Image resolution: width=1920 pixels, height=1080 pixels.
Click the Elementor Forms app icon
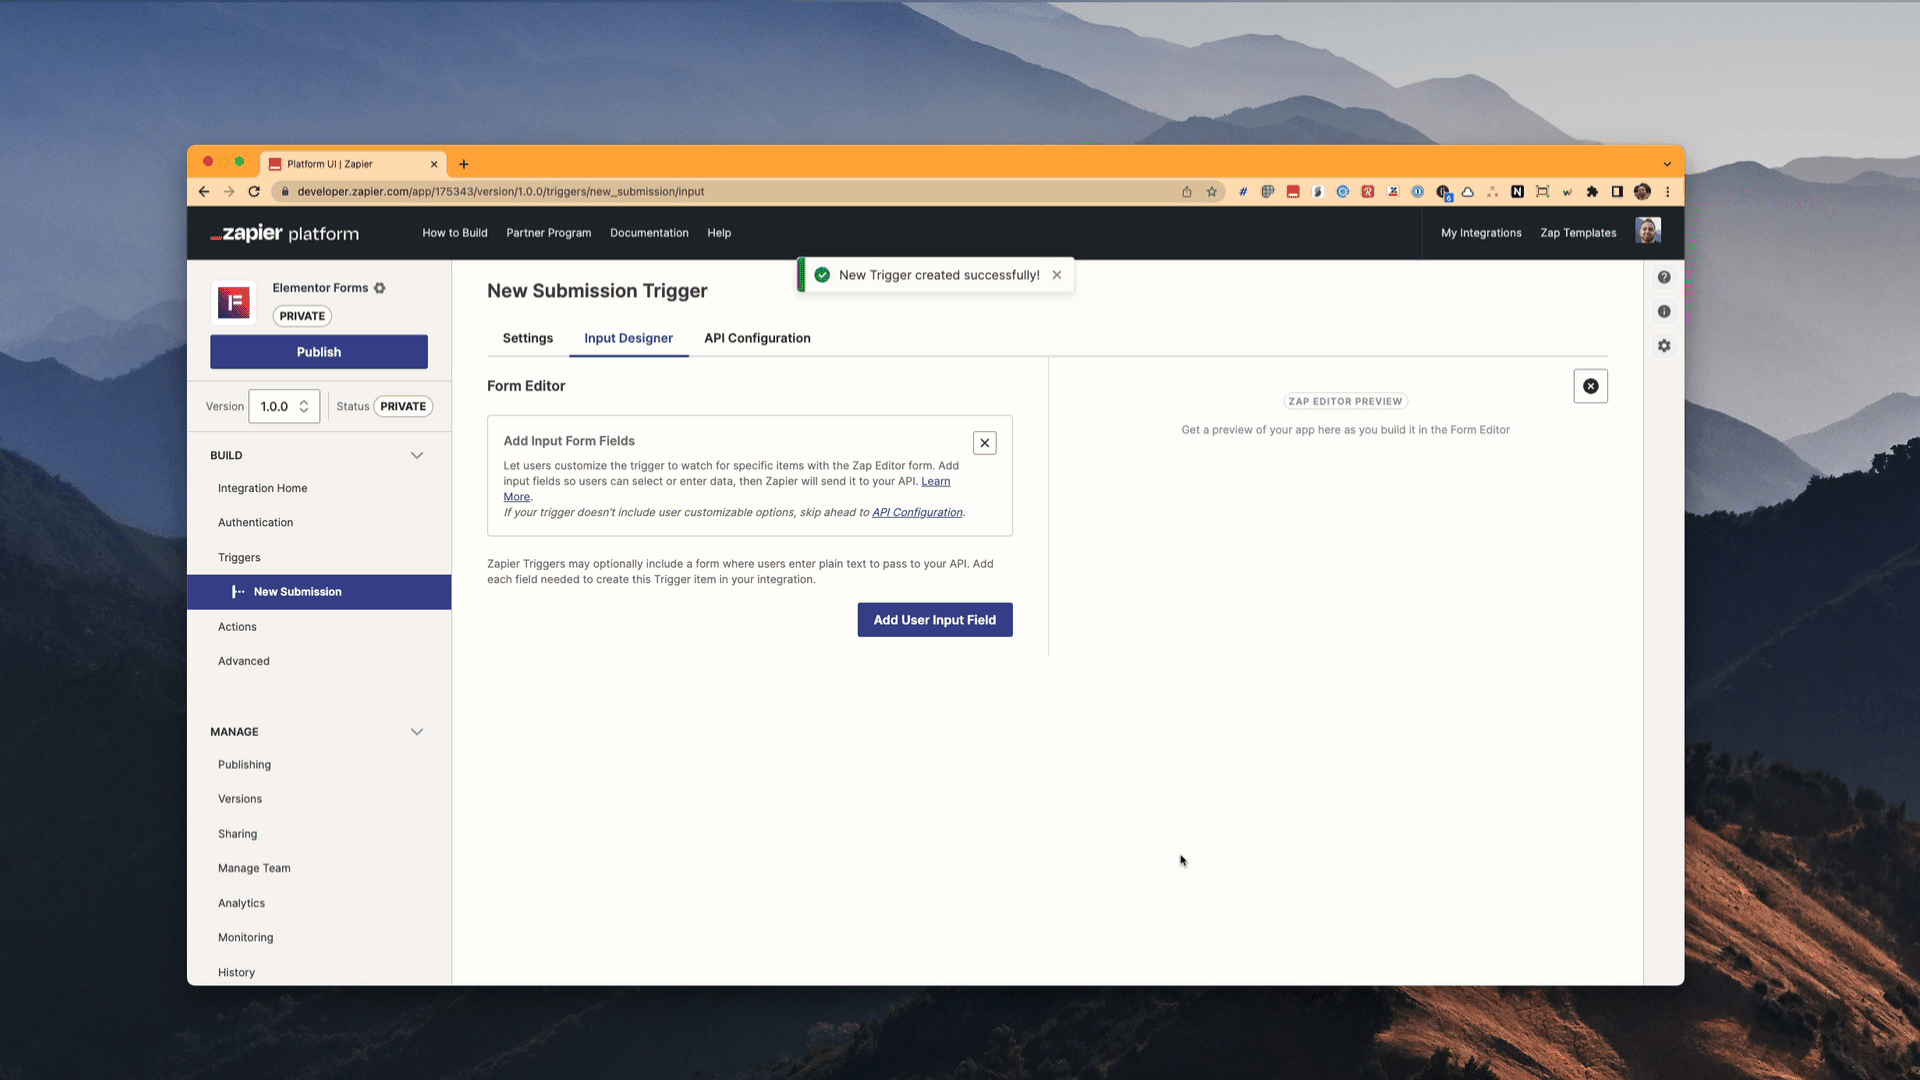click(x=233, y=301)
